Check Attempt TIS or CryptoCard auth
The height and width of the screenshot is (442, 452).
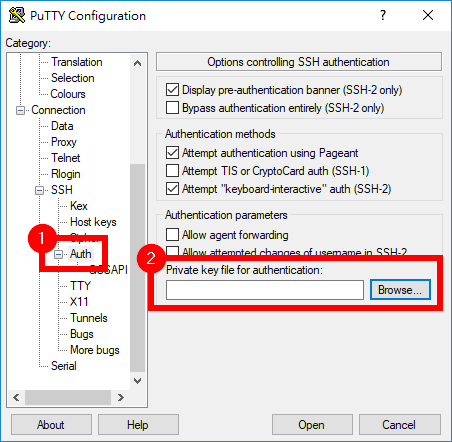[172, 171]
